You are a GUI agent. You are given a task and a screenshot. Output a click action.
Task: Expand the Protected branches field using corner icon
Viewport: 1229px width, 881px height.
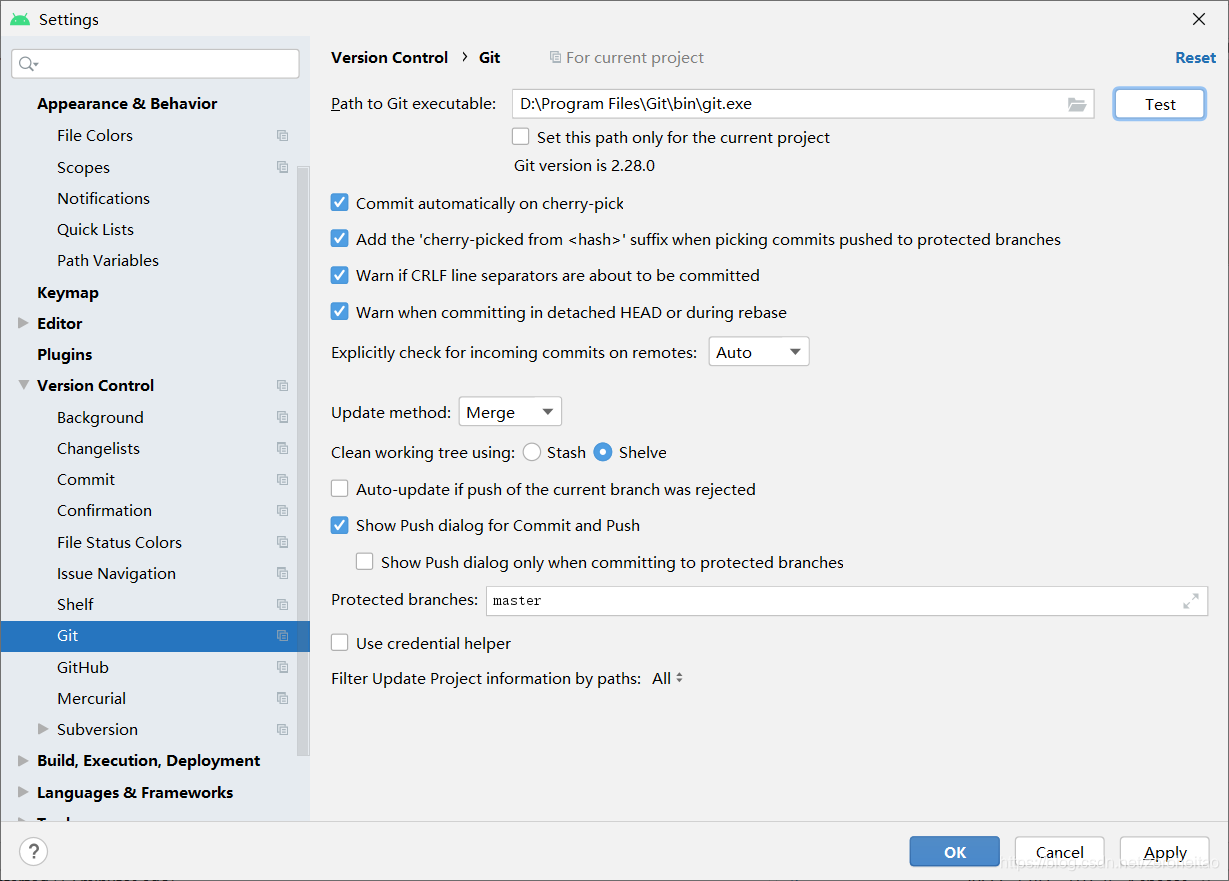(x=1190, y=600)
